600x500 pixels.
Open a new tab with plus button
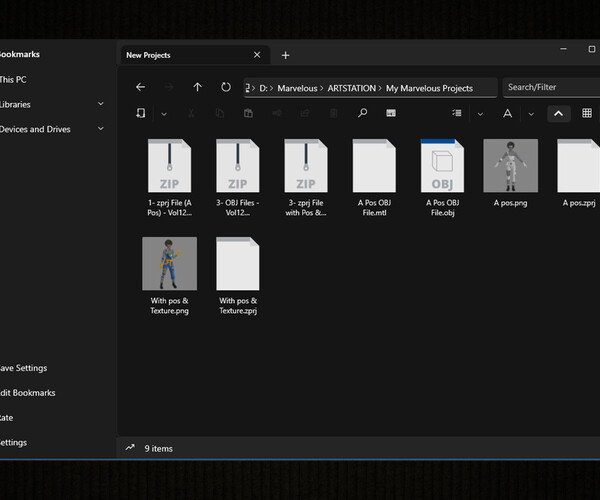click(285, 55)
